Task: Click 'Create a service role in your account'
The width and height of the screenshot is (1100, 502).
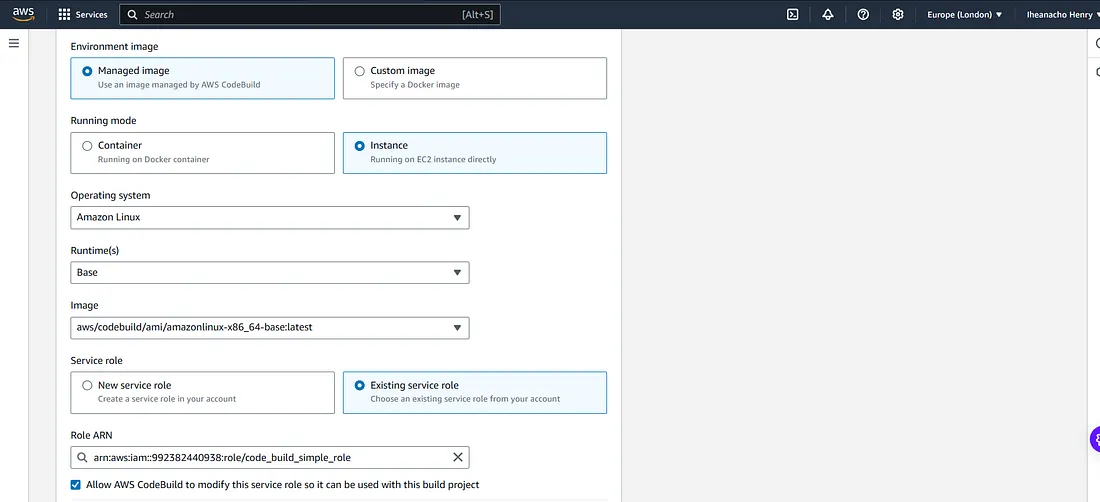Action: tap(167, 399)
